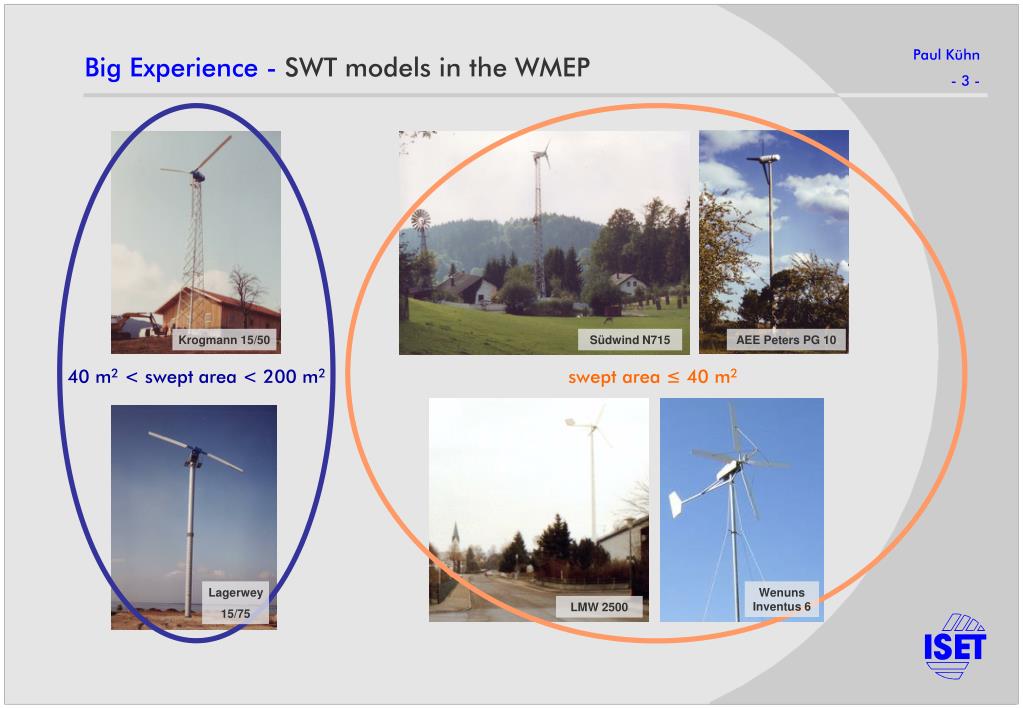Click the '40 m² < swept area < 200 m²' text
Viewport: 1023px width, 708px height.
pyautogui.click(x=196, y=377)
